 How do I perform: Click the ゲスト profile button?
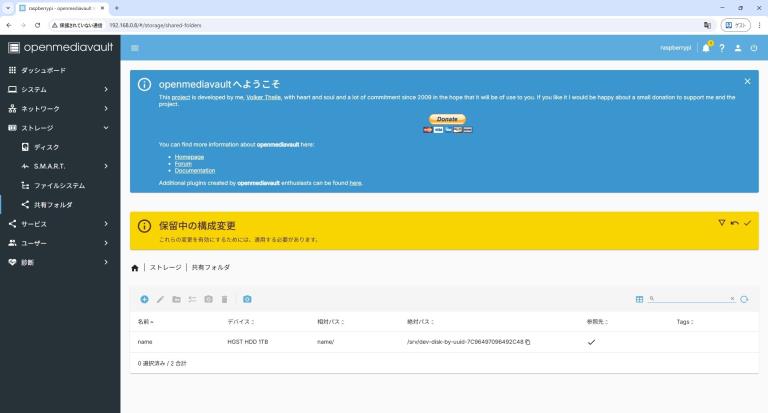pos(736,25)
